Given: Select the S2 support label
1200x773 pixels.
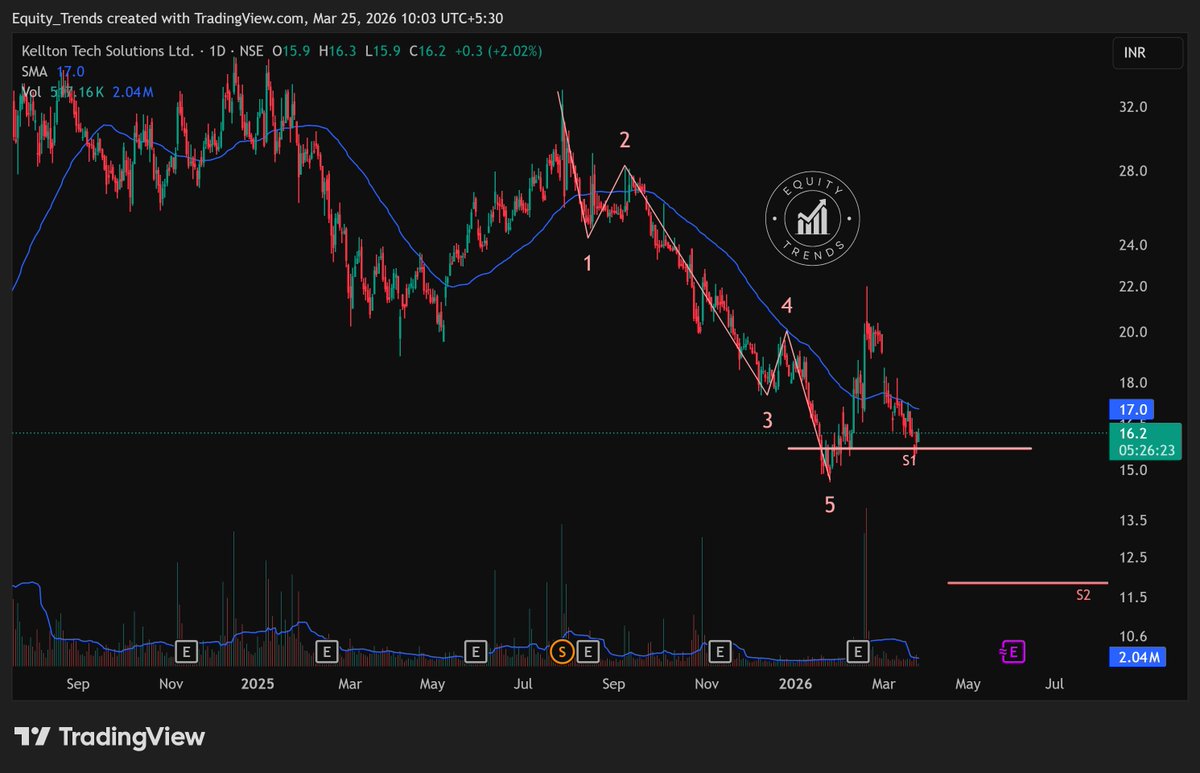Looking at the screenshot, I should pos(1083,595).
